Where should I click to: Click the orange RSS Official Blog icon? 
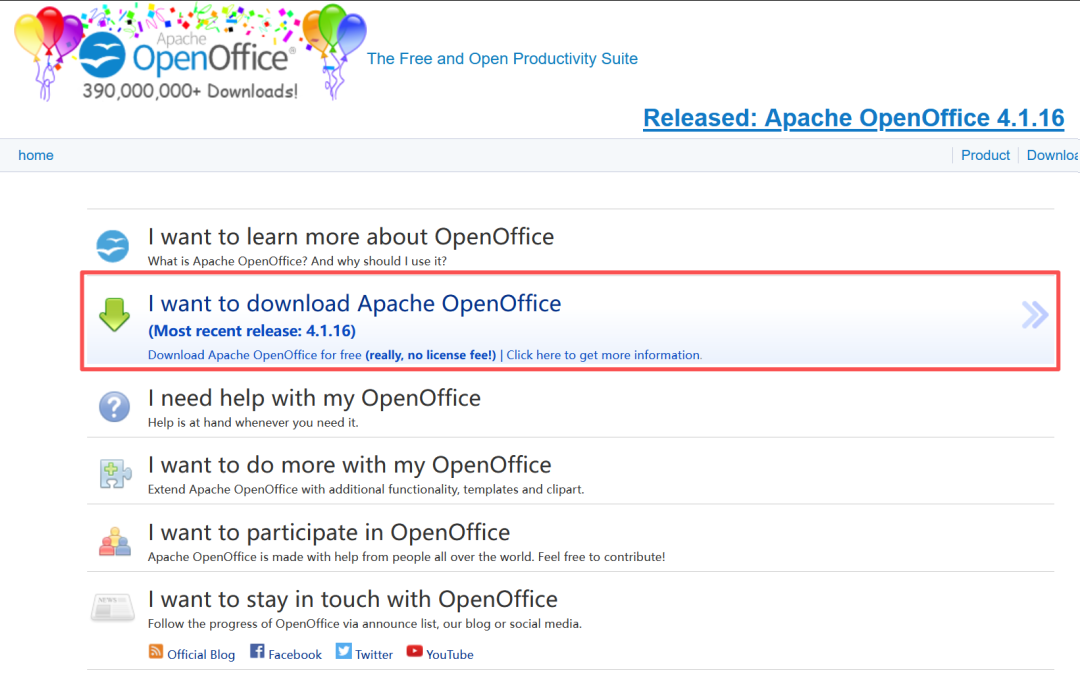[x=156, y=651]
